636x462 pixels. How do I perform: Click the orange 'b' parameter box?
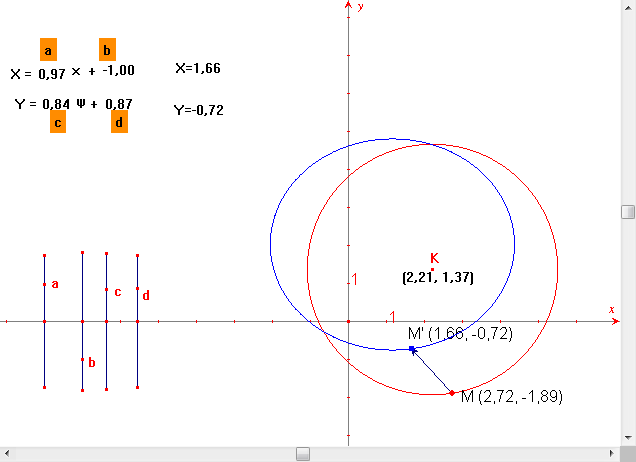[107, 50]
